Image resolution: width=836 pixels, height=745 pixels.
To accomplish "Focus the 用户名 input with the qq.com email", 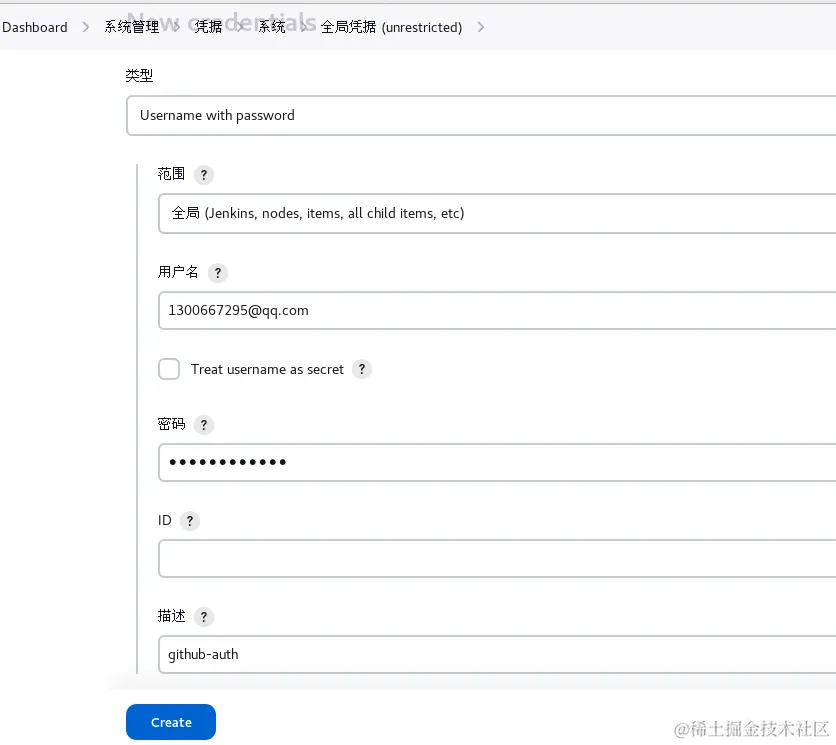I will (497, 310).
